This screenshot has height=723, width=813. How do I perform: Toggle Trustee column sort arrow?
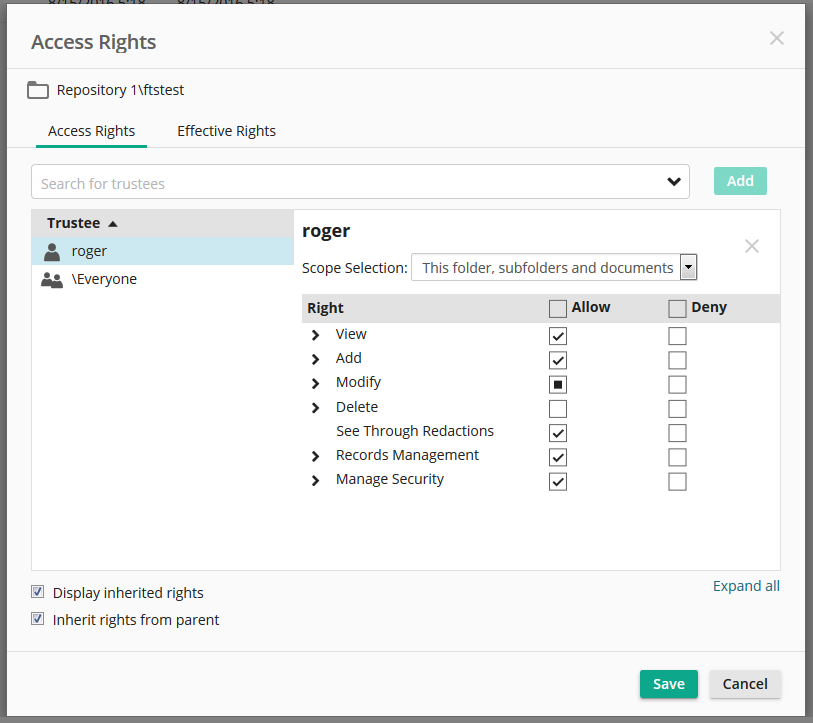pos(113,224)
